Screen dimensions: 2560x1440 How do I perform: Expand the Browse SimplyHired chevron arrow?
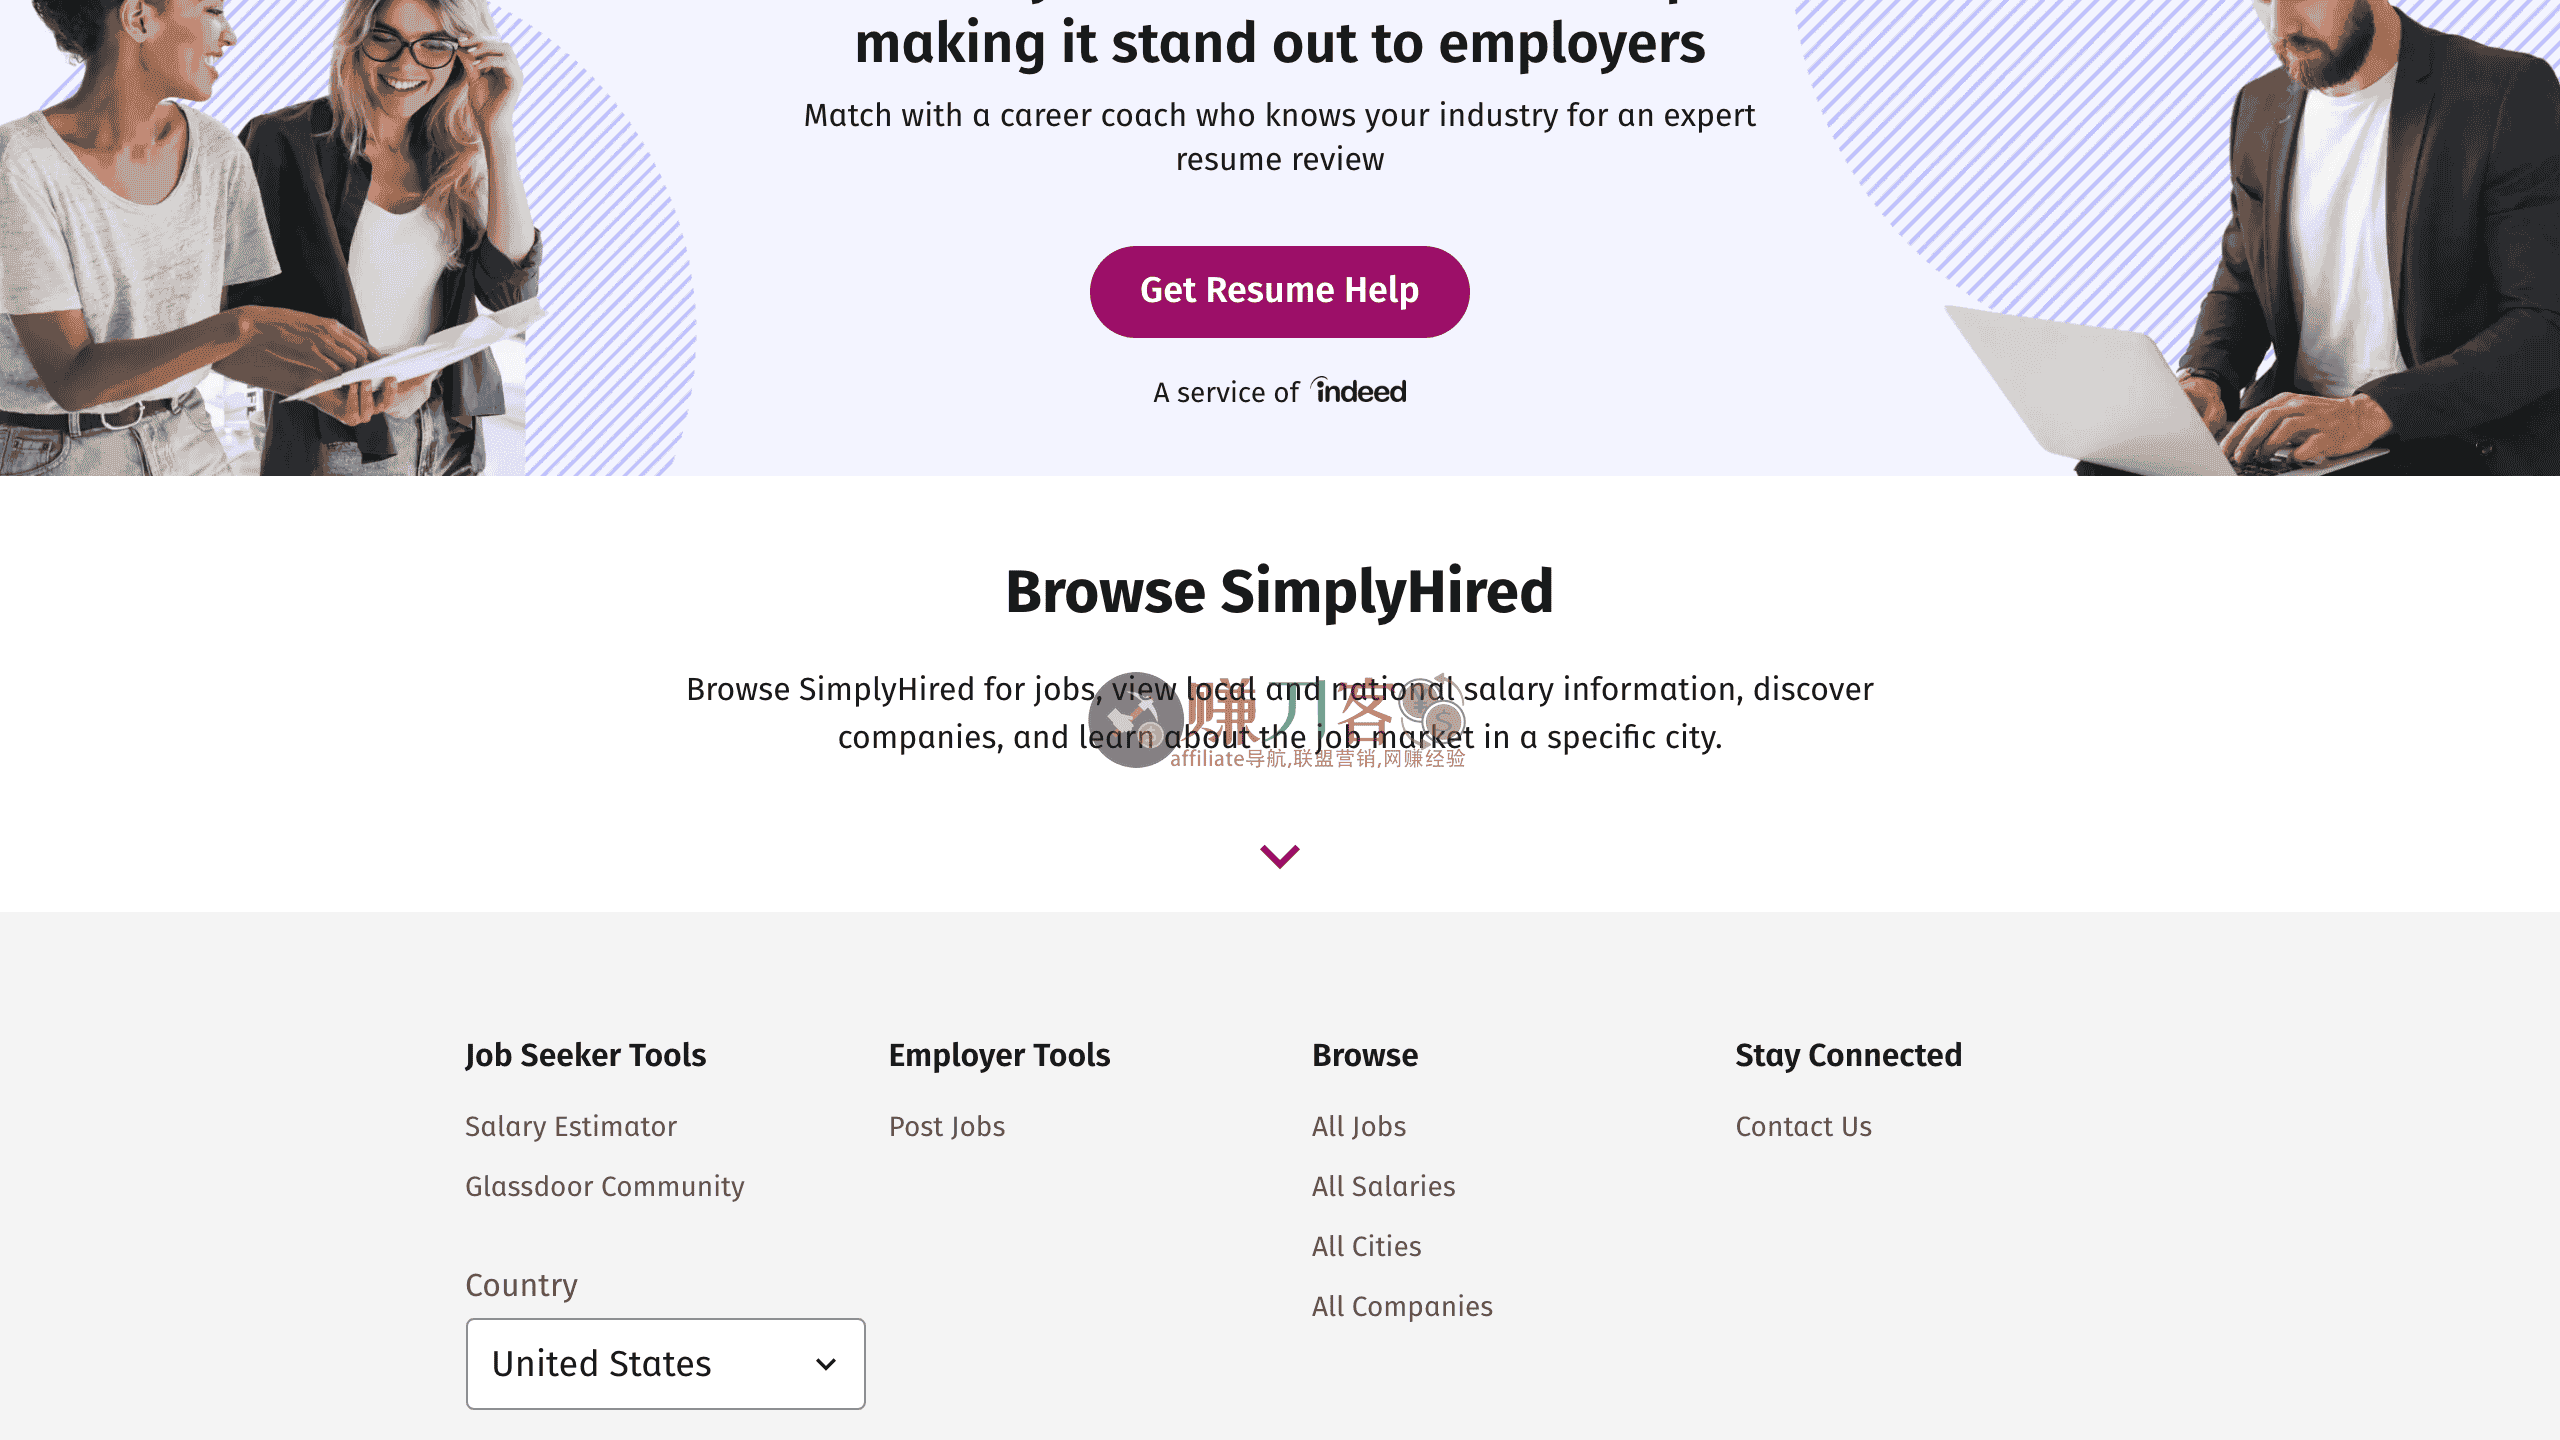pos(1278,856)
